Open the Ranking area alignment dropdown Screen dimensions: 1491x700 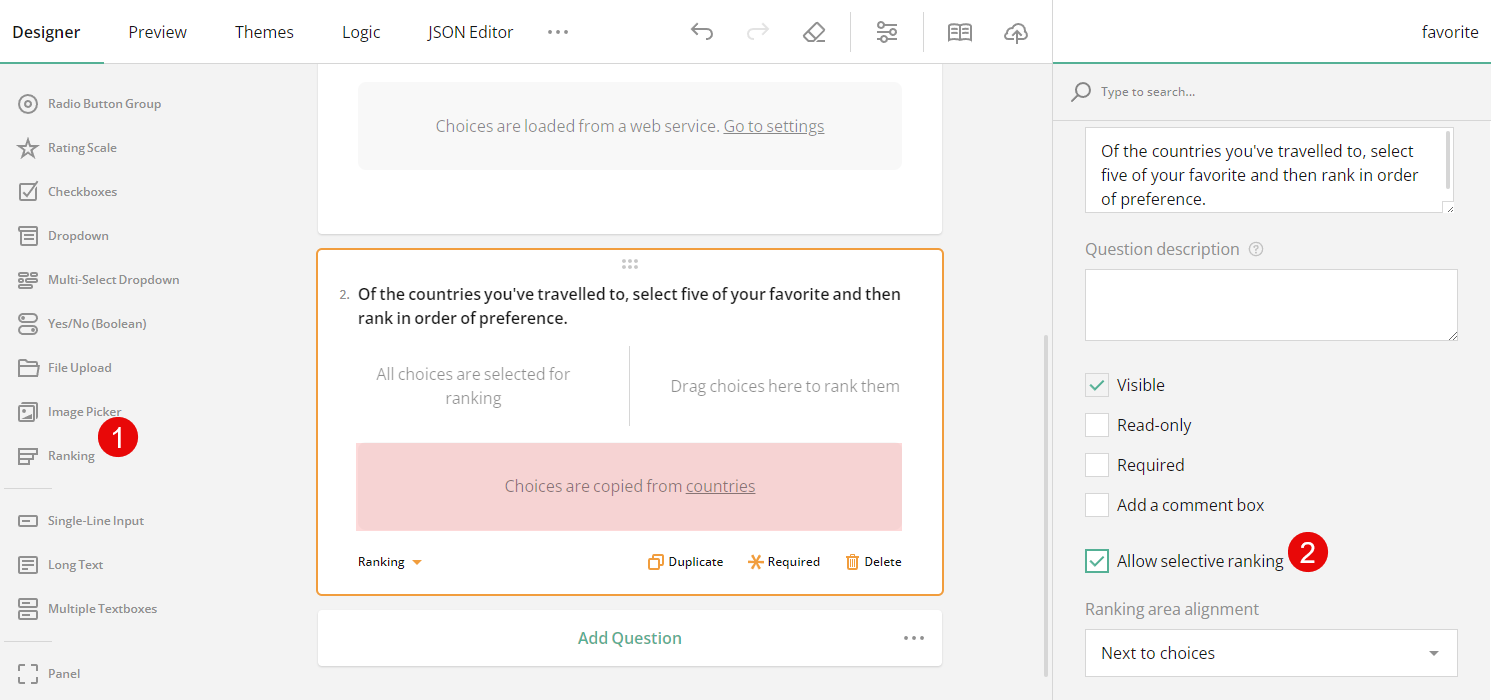[1270, 653]
